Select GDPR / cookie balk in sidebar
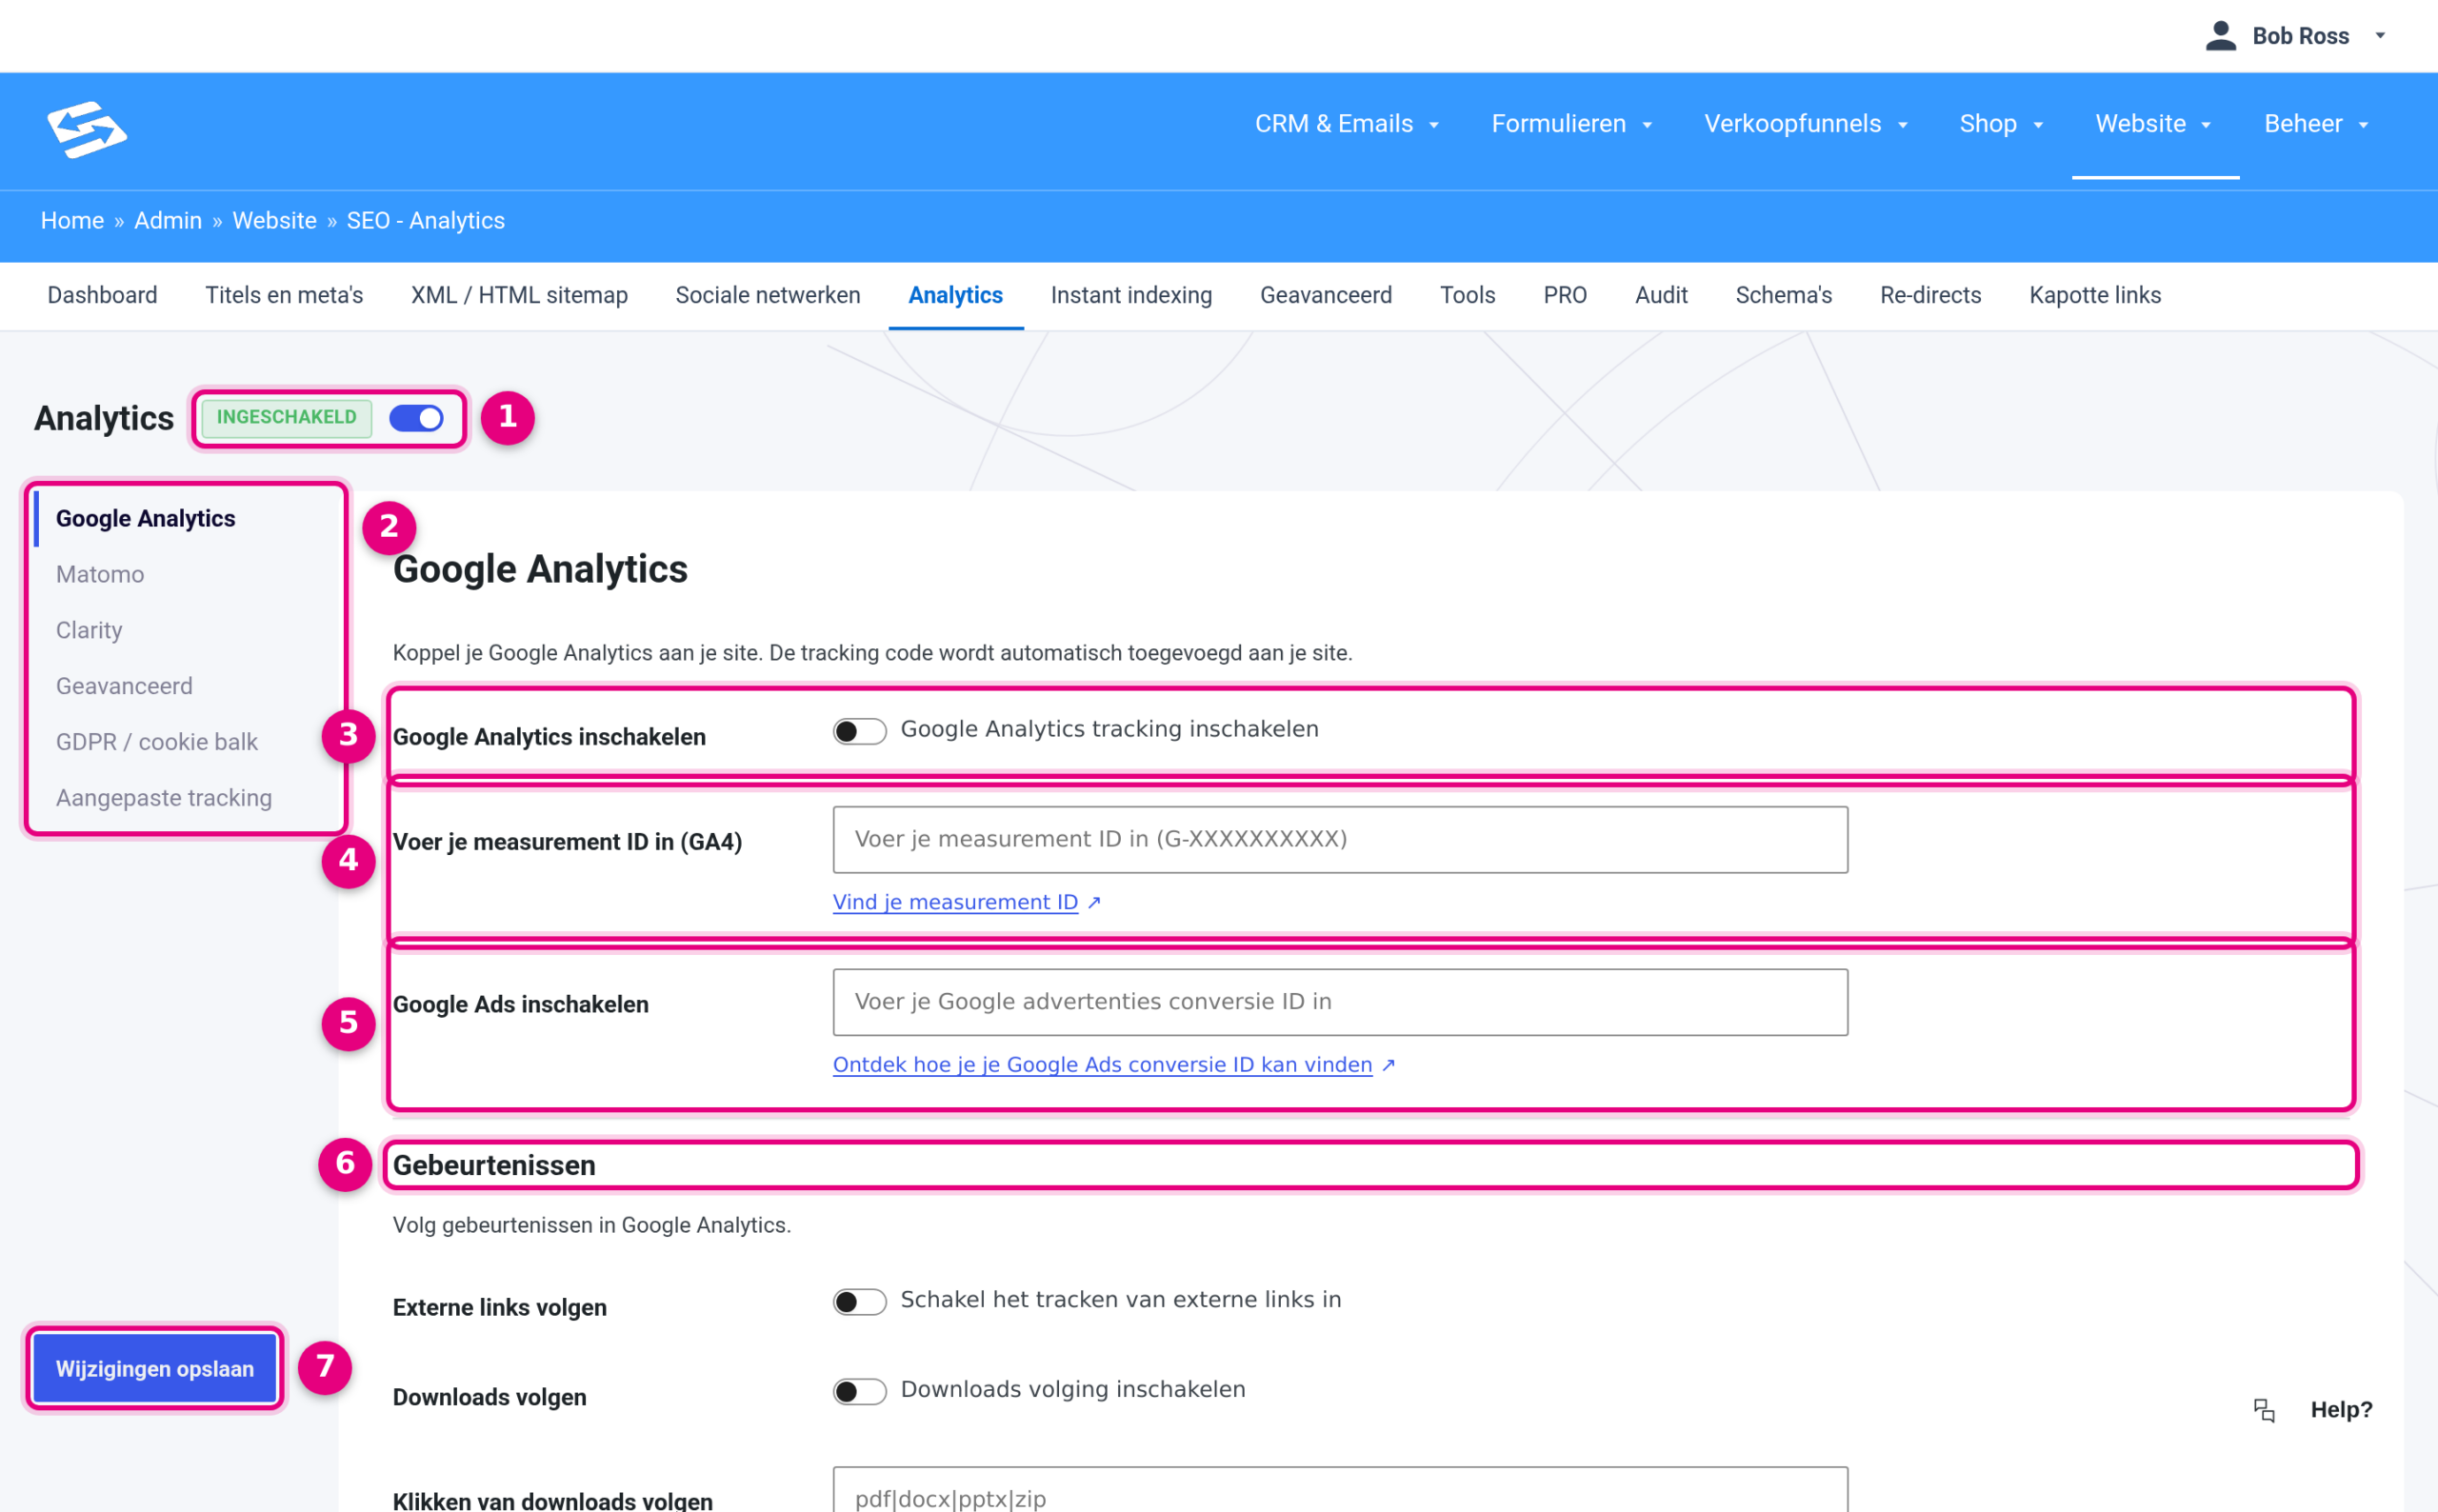This screenshot has height=1512, width=2438. (157, 742)
